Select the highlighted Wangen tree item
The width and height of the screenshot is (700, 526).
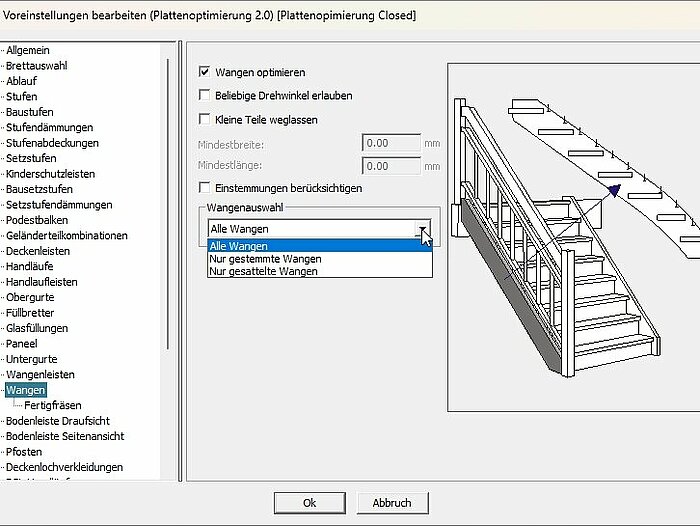25,390
